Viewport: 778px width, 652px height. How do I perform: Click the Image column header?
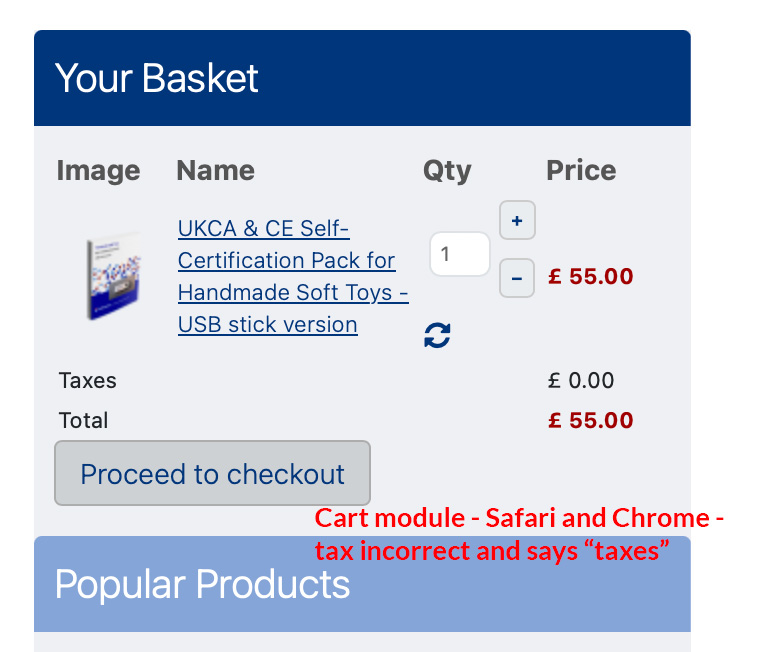[x=98, y=171]
